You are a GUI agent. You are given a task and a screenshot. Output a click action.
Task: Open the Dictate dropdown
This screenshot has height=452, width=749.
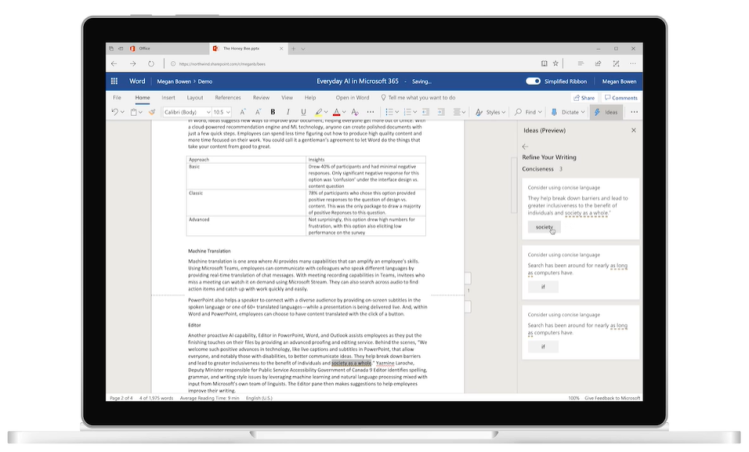click(x=568, y=112)
